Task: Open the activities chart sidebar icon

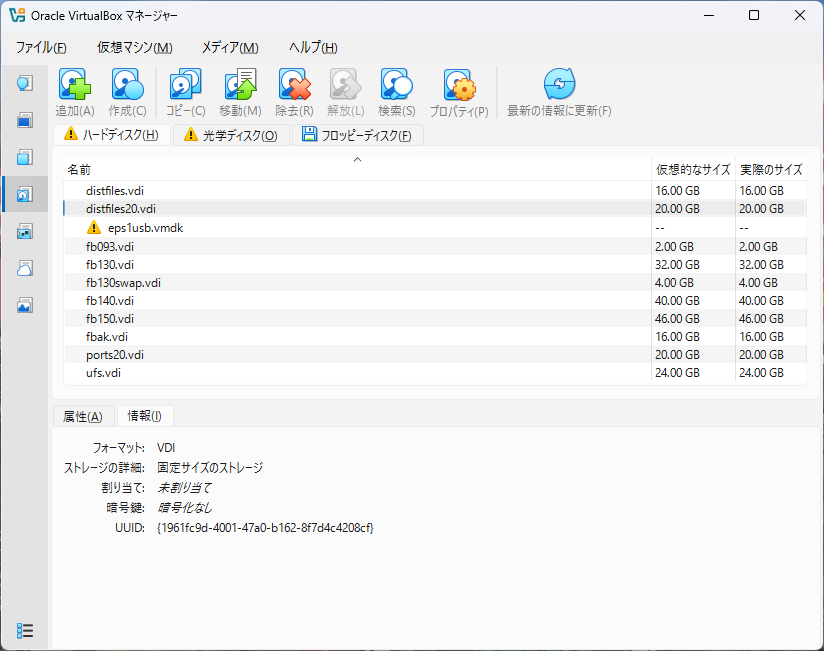Action: (x=25, y=305)
